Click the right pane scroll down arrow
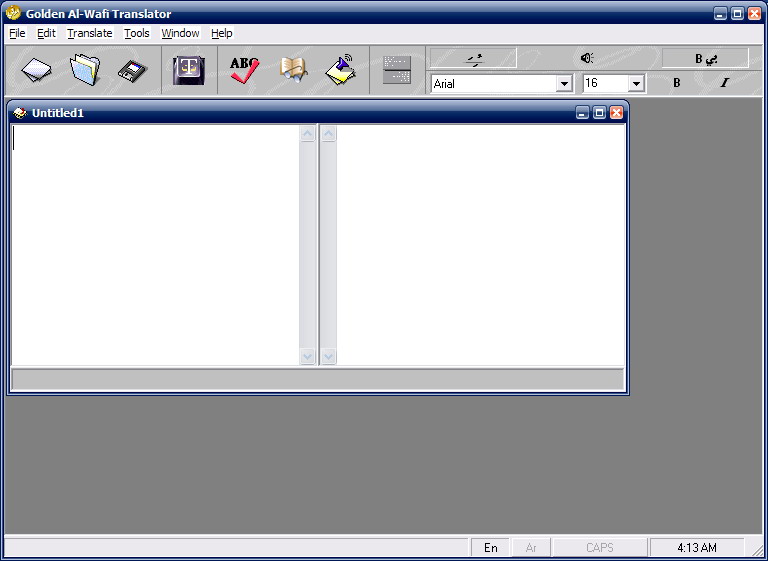The height and width of the screenshot is (561, 768). [x=329, y=356]
